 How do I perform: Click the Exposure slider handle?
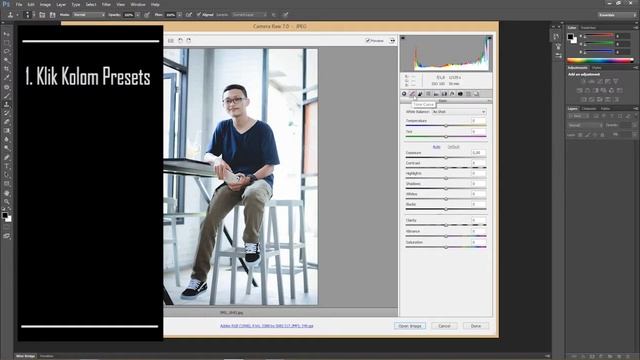click(x=446, y=157)
